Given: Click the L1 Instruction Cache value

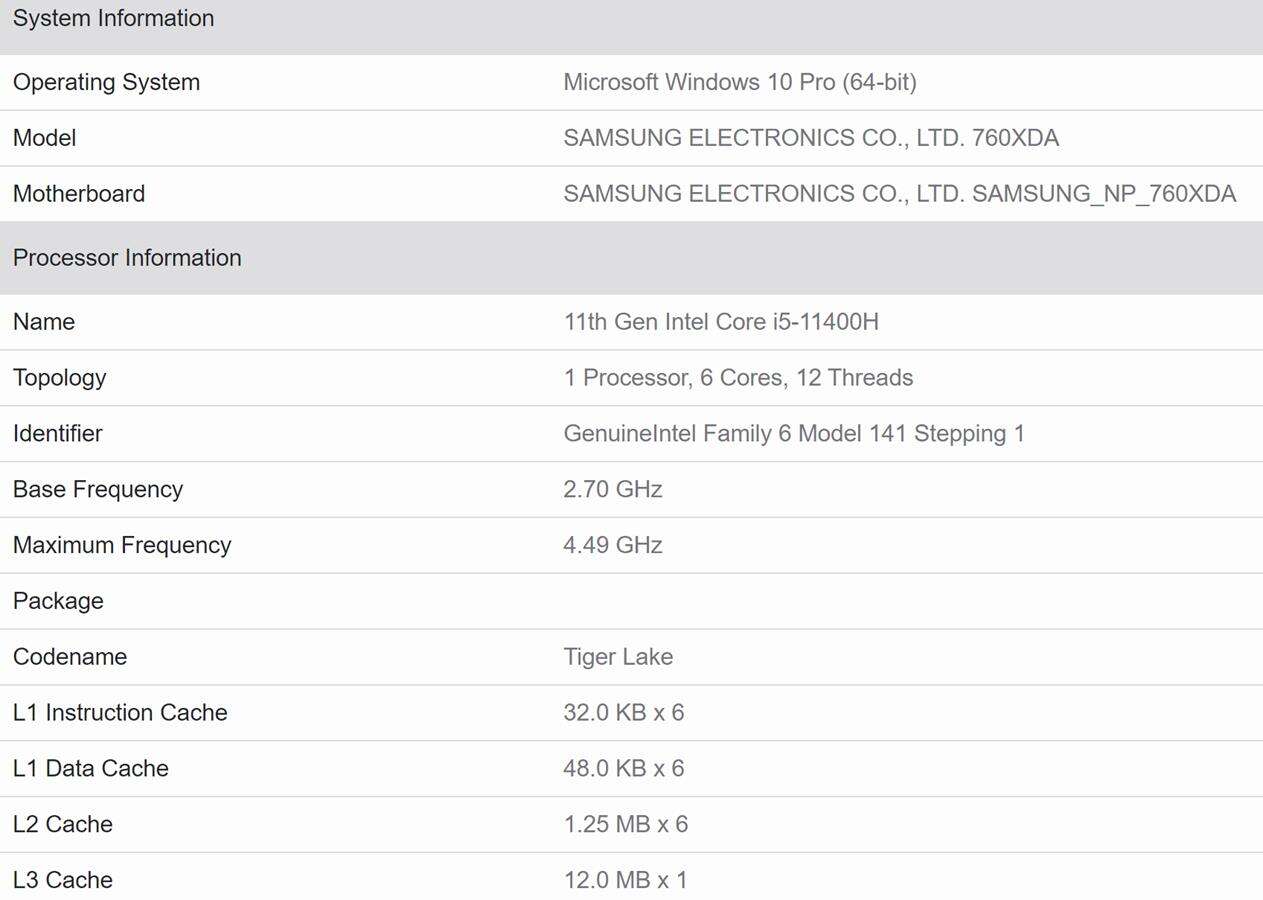Looking at the screenshot, I should point(625,712).
